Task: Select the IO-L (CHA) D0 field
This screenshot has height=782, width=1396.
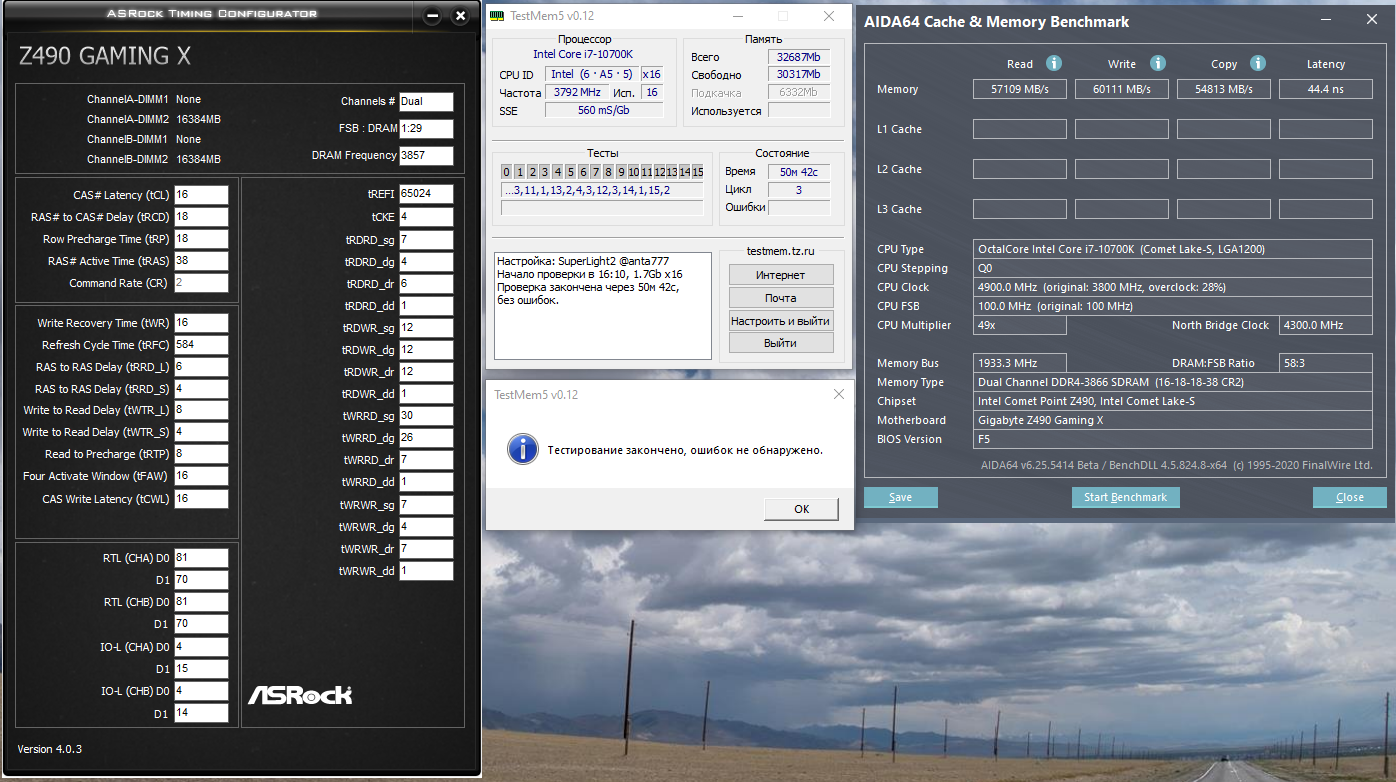Action: 201,647
